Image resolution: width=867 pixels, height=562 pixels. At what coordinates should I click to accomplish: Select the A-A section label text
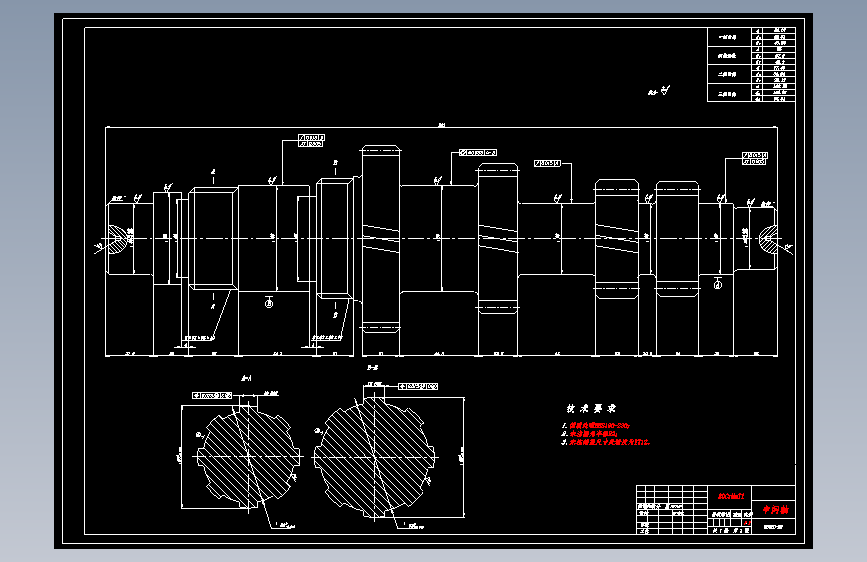click(246, 379)
